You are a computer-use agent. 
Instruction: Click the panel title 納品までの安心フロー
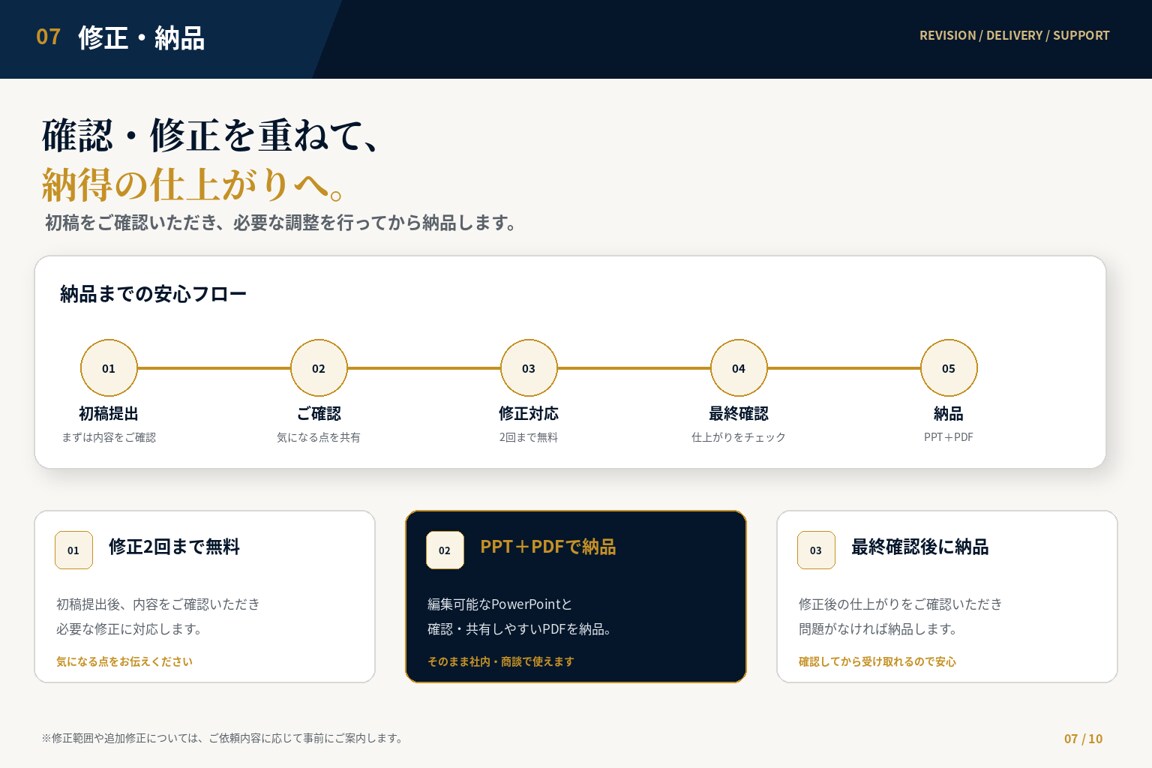(153, 294)
